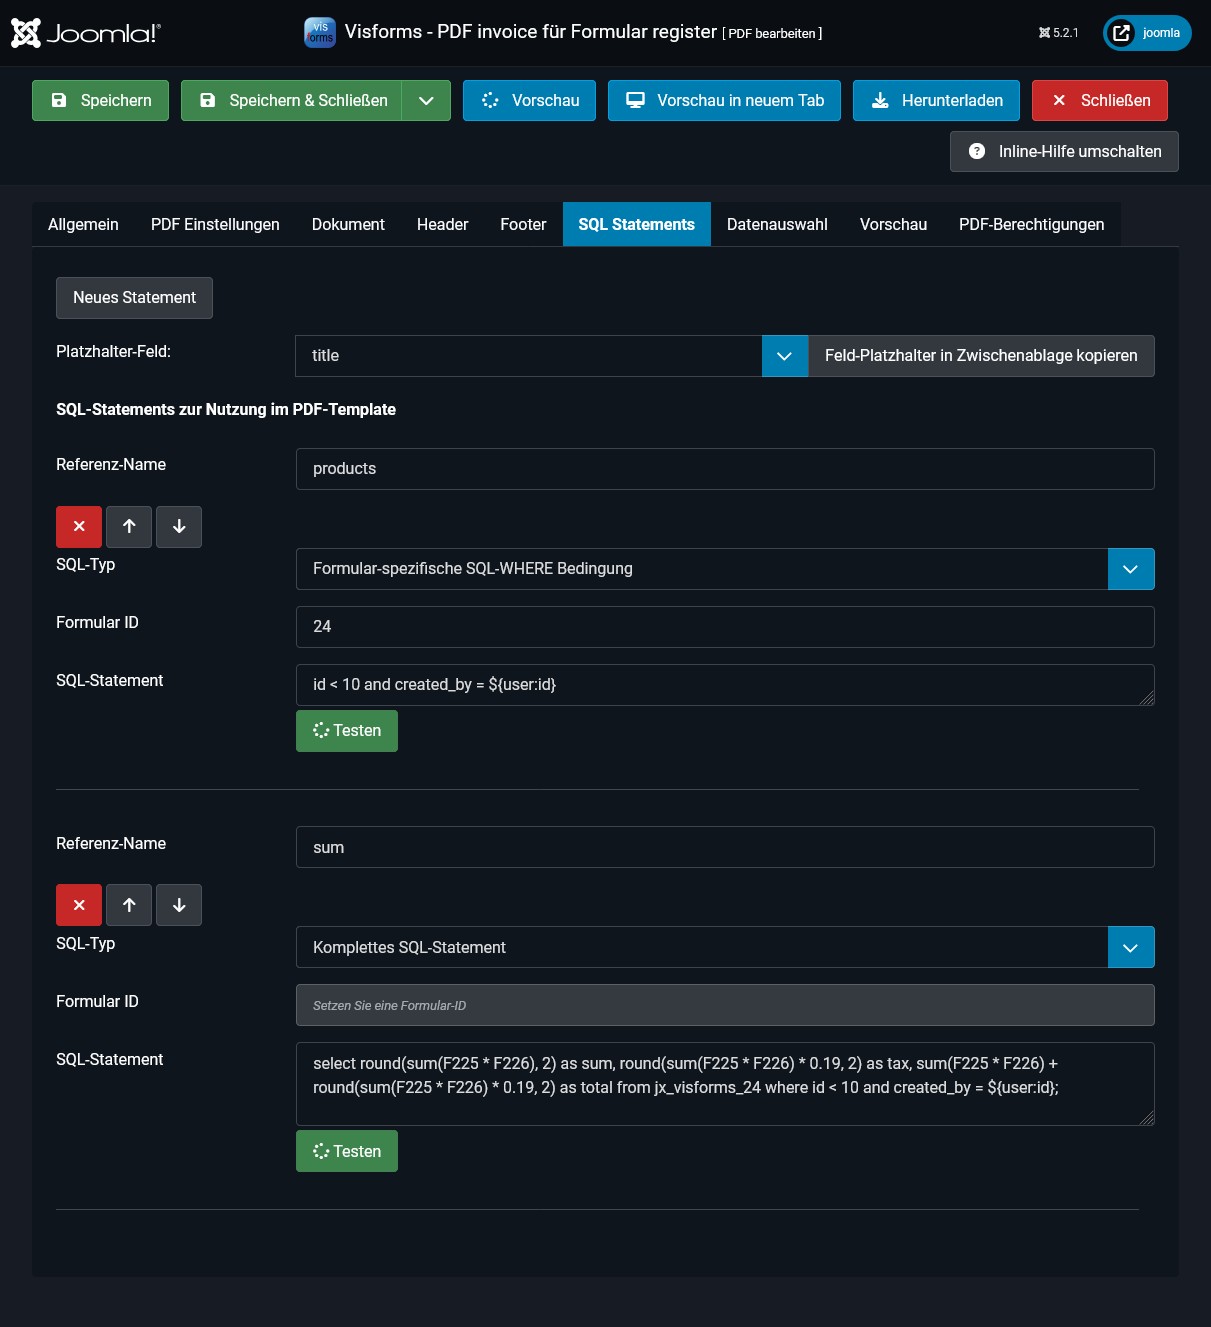Image resolution: width=1211 pixels, height=1327 pixels.
Task: Open the Datenauswahl tab
Action: 777,225
